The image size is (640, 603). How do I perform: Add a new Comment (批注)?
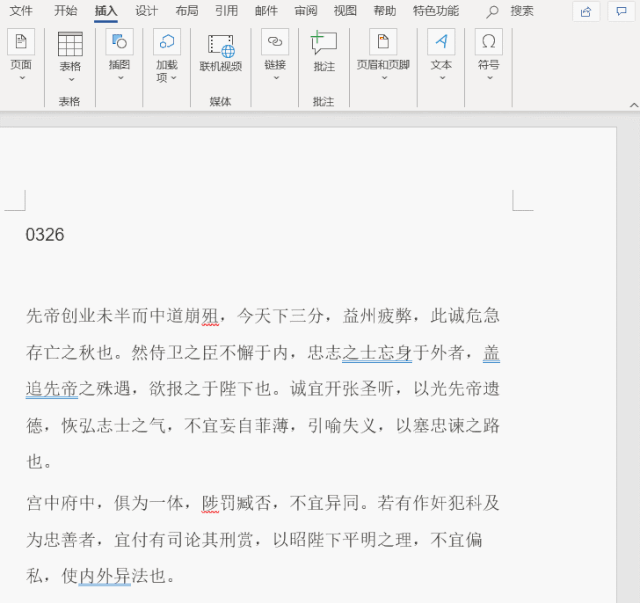point(324,43)
